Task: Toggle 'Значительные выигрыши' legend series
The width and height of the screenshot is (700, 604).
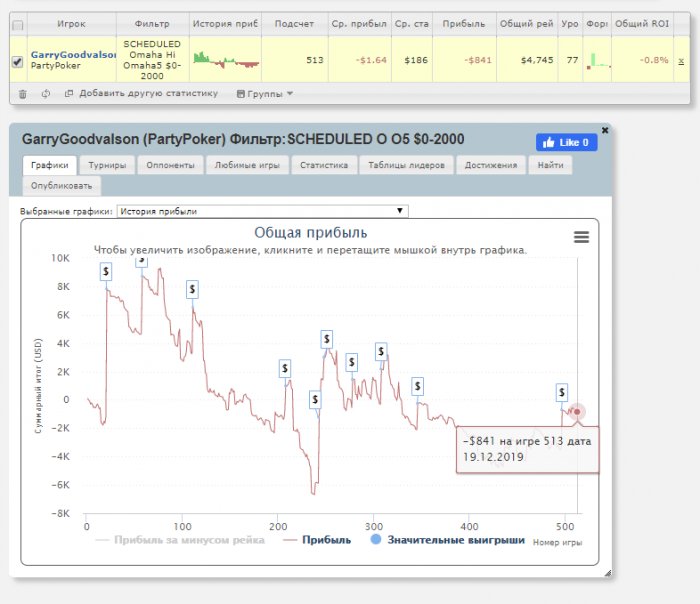Action: (x=448, y=540)
